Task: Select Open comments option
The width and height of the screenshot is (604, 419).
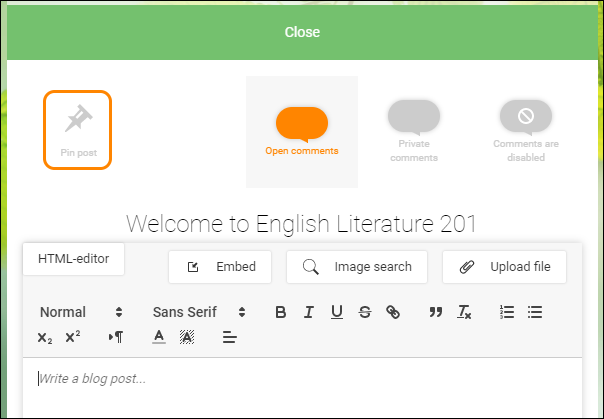Action: [x=302, y=132]
